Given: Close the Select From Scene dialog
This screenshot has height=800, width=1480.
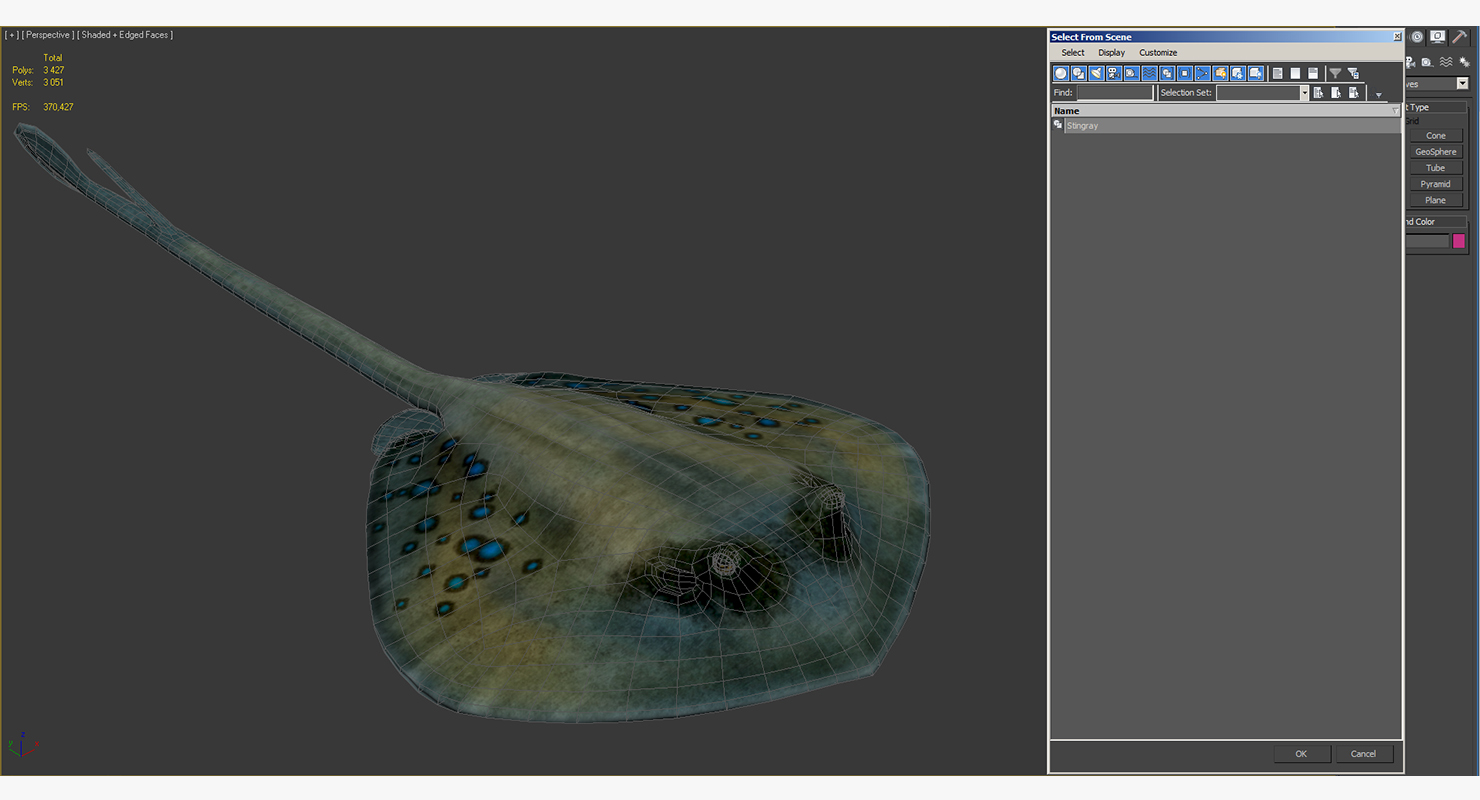Looking at the screenshot, I should [x=1397, y=37].
